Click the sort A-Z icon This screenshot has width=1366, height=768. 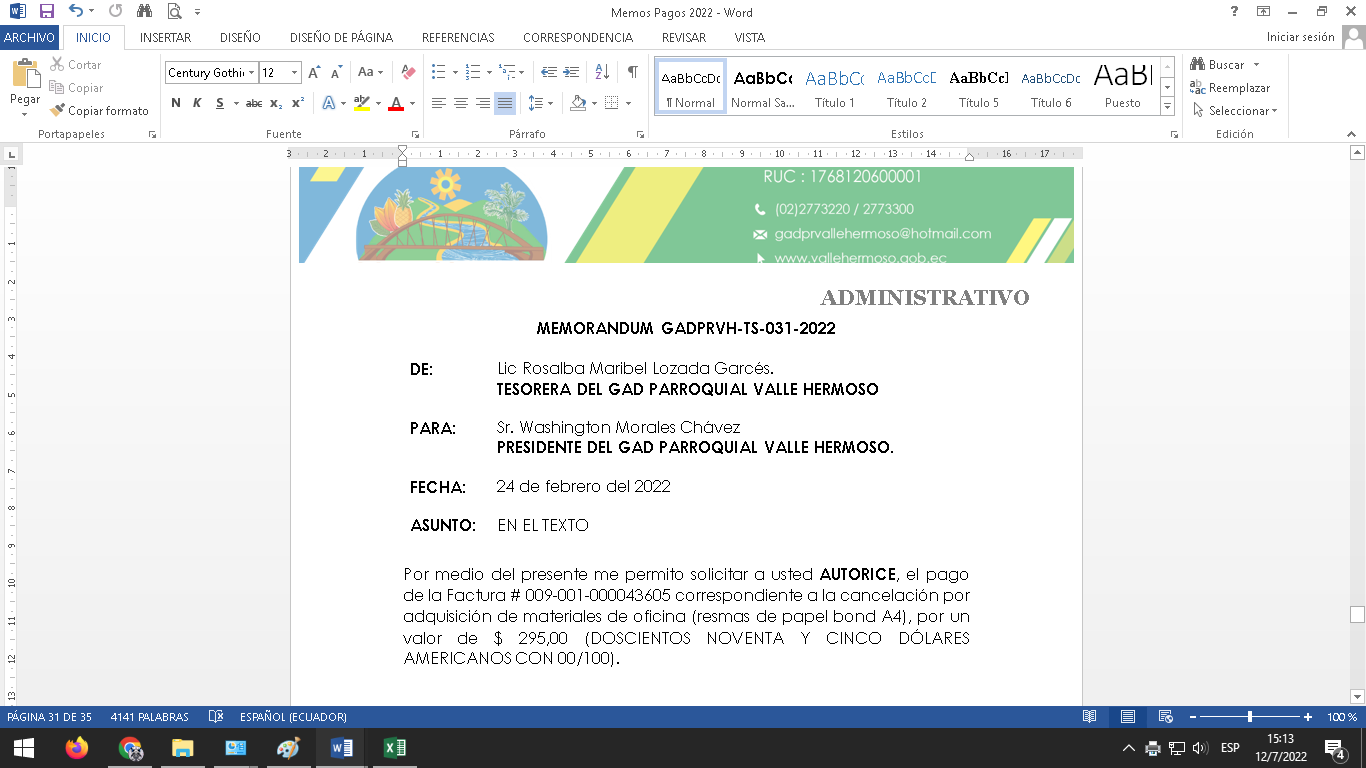602,72
